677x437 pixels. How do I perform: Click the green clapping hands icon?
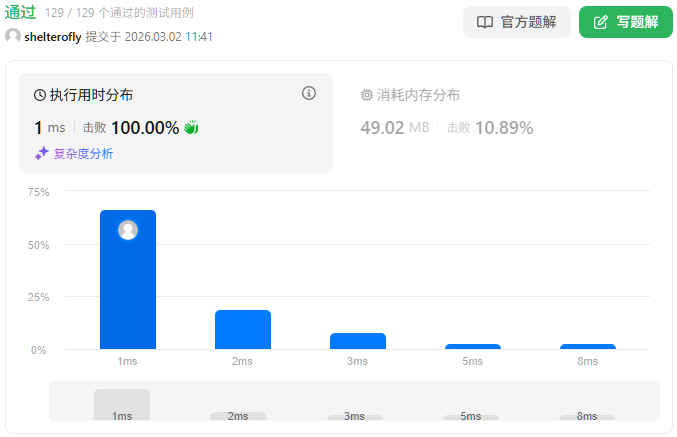click(x=191, y=127)
